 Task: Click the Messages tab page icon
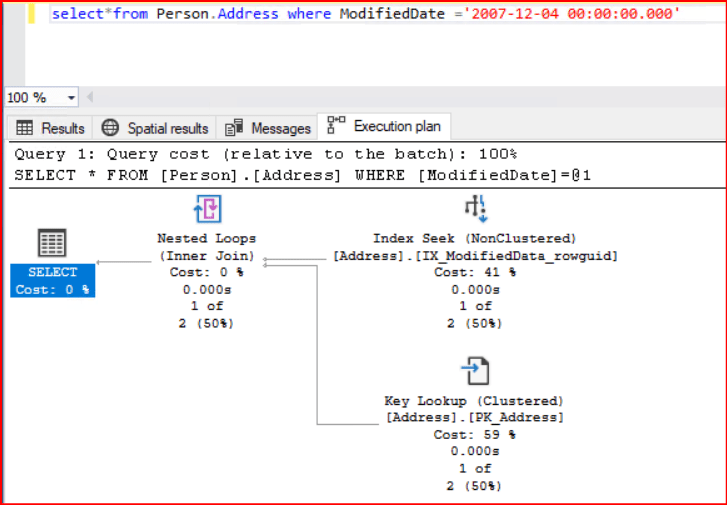pyautogui.click(x=234, y=128)
